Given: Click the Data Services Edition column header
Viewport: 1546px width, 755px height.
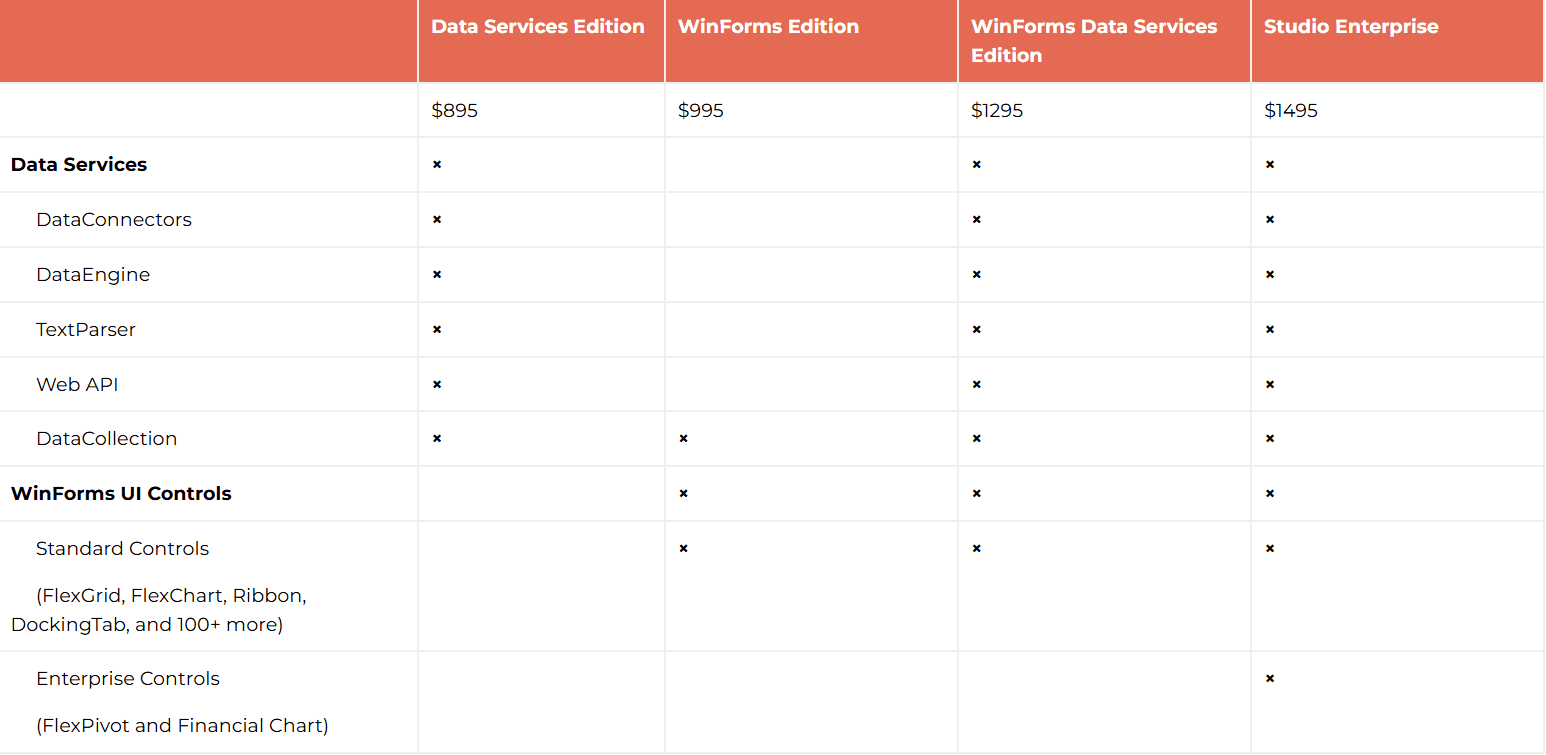Looking at the screenshot, I should click(x=538, y=27).
